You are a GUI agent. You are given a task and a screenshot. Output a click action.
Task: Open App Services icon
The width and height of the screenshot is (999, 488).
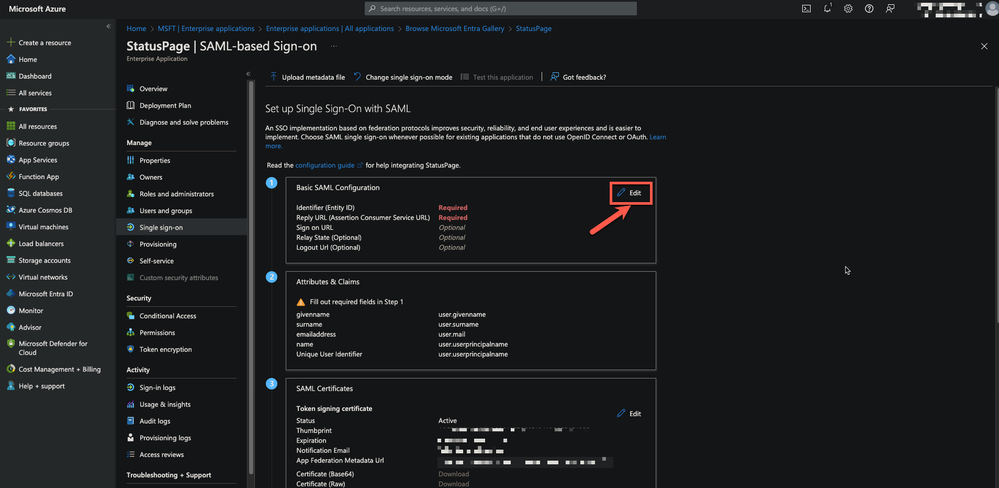pos(10,160)
